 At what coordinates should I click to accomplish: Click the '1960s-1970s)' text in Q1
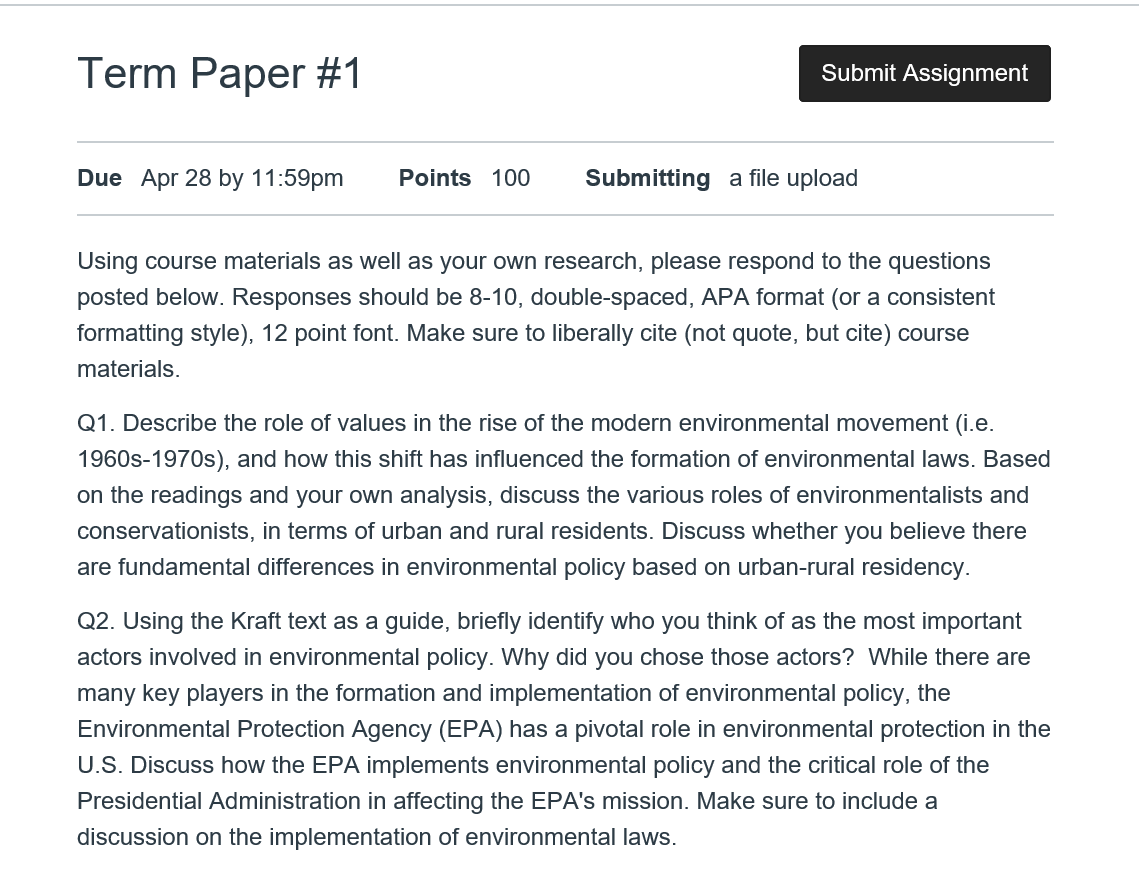coord(153,459)
